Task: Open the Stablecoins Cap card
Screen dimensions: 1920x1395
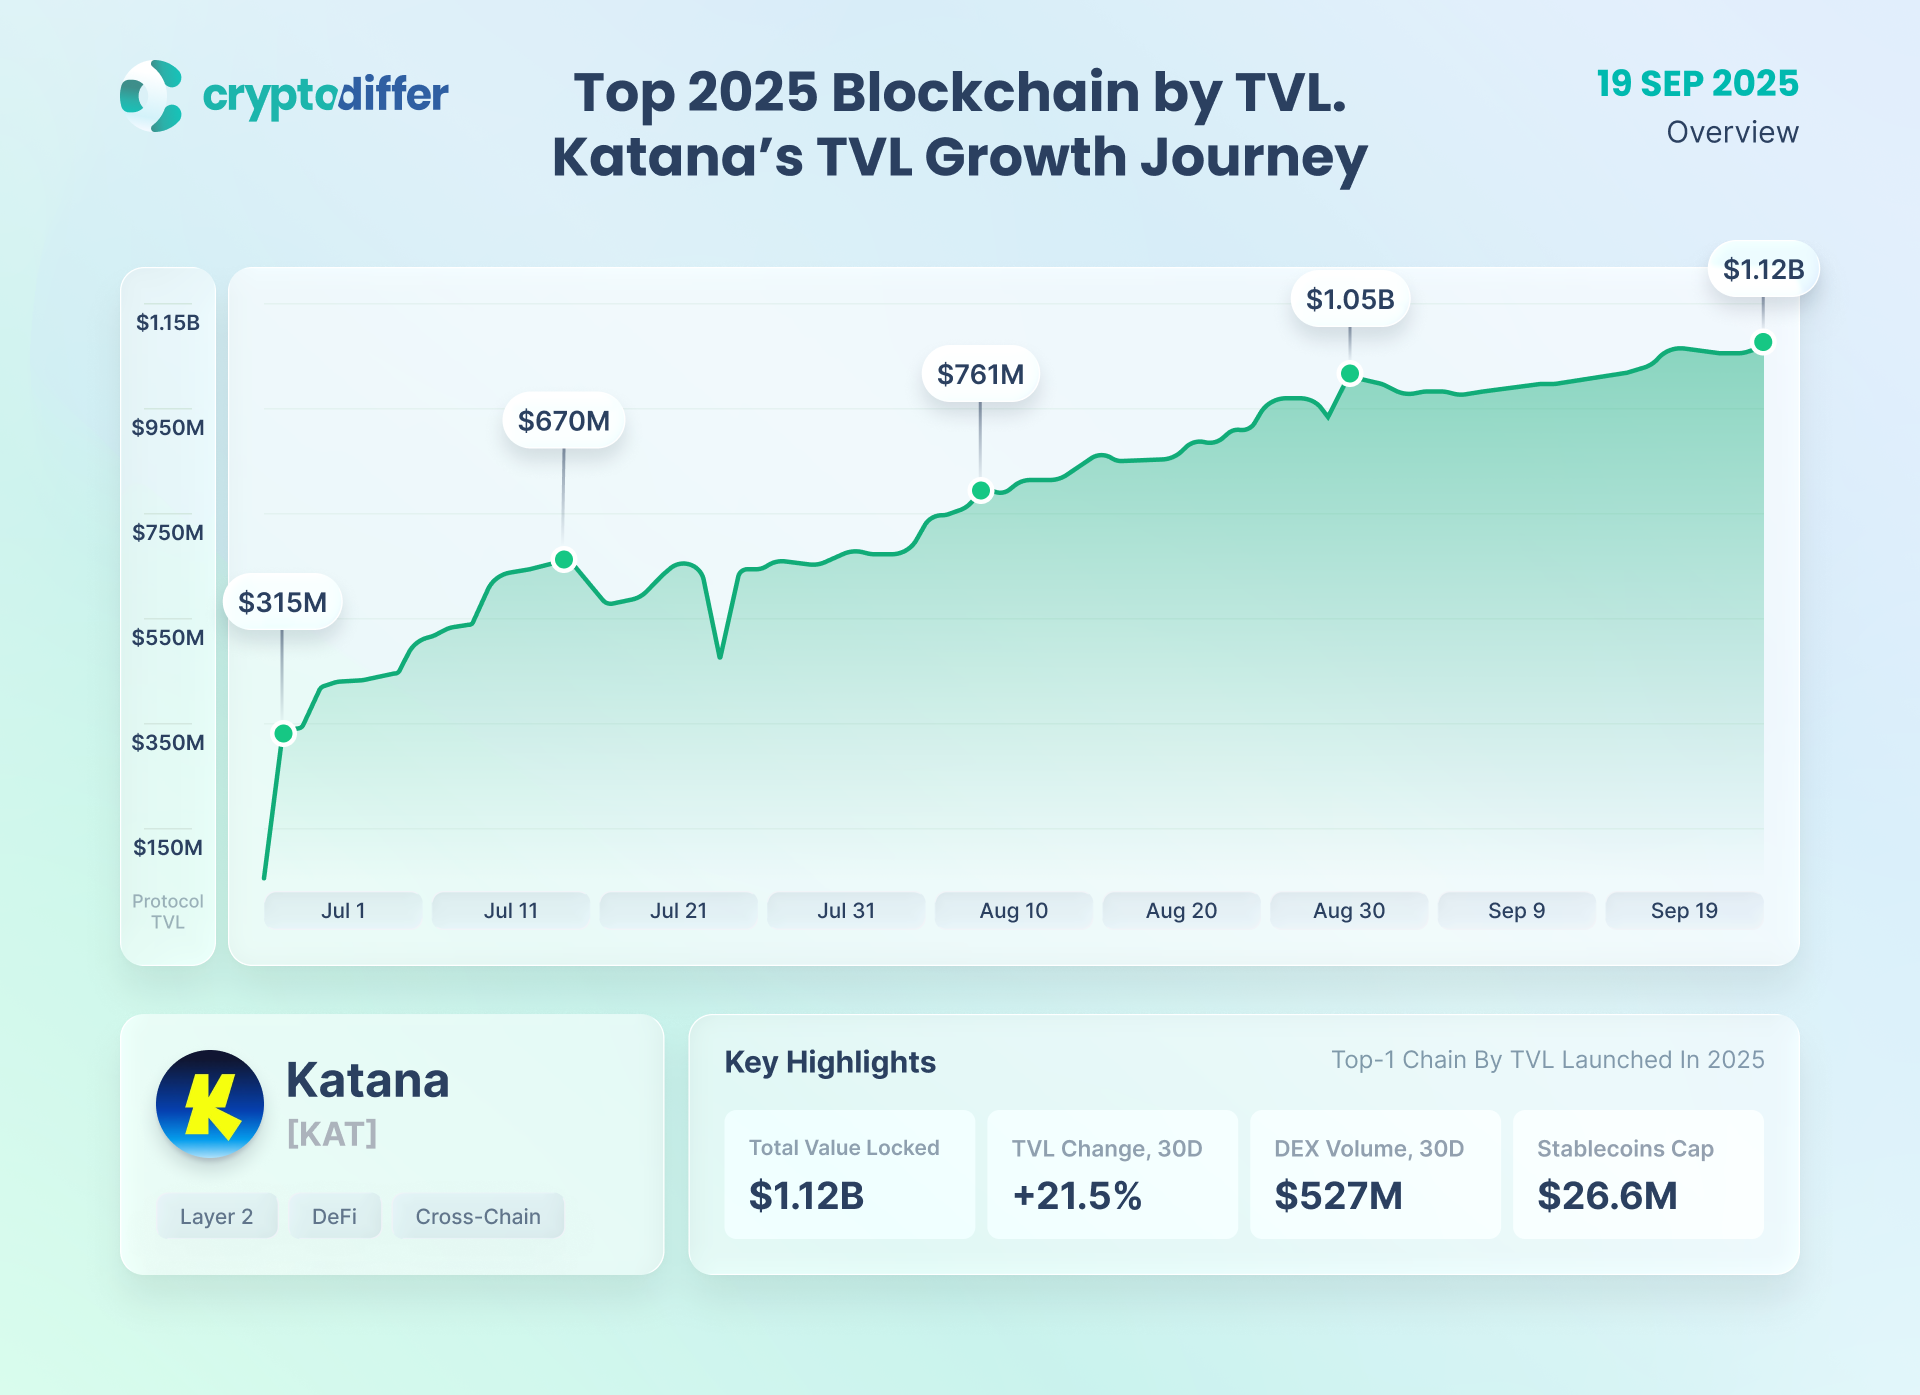Action: click(1638, 1174)
